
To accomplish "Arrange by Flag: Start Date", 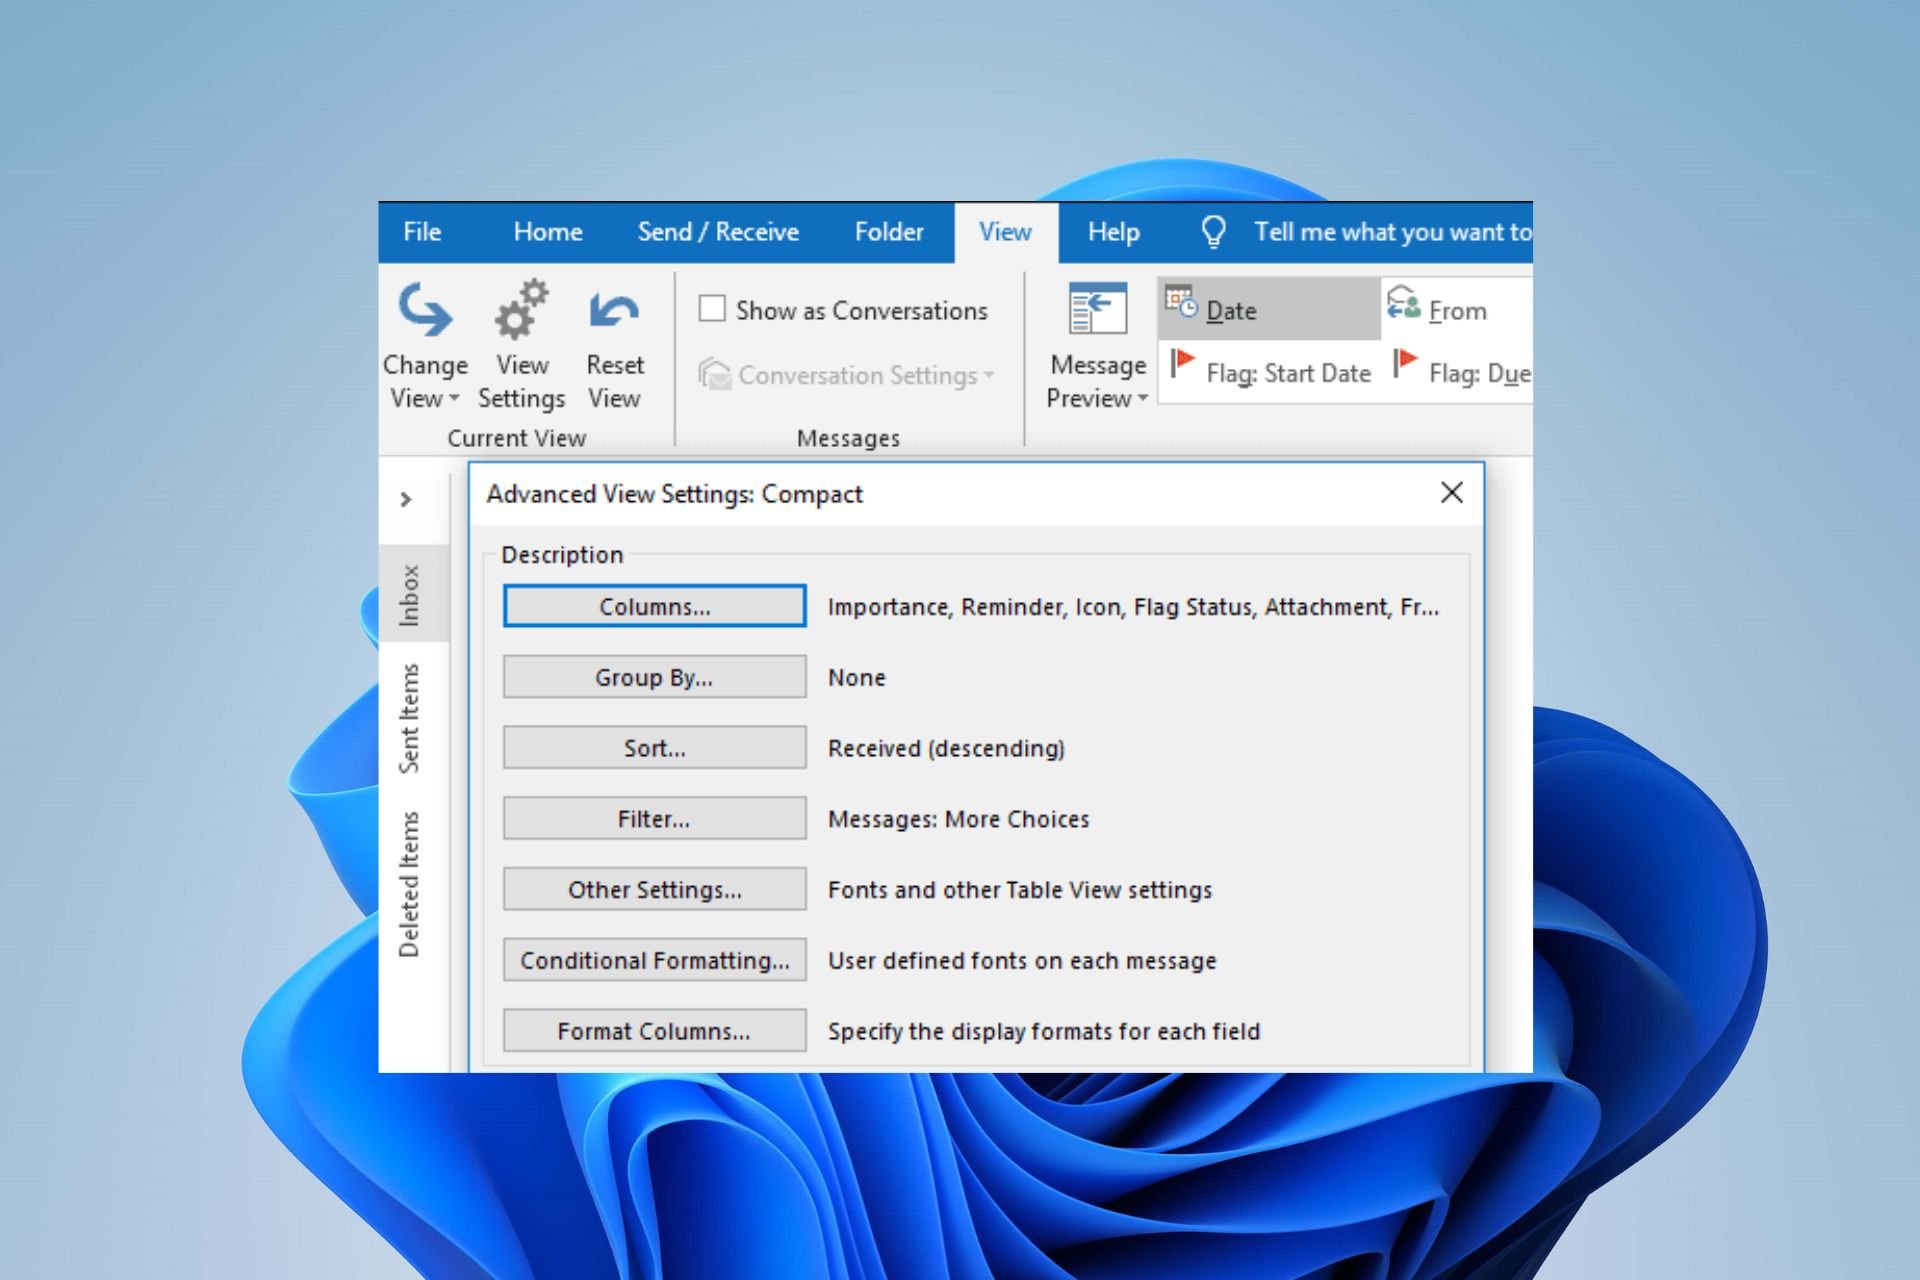I will tap(1269, 372).
